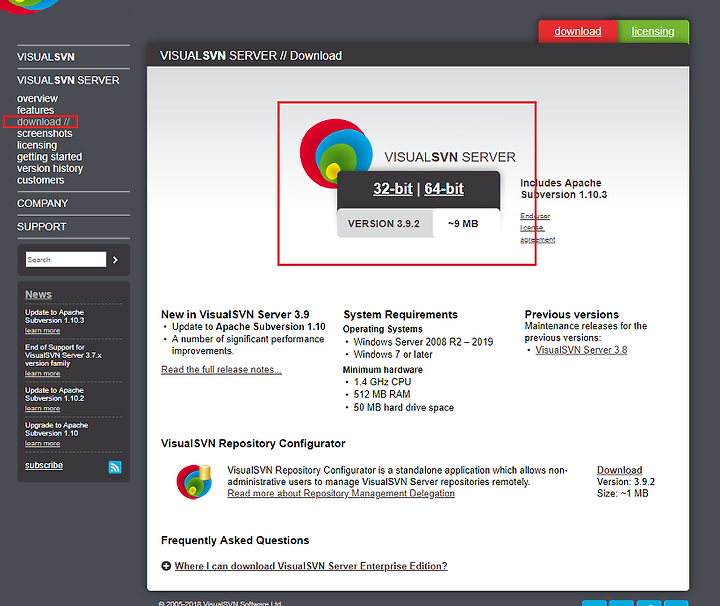Open licensing in the sidebar
This screenshot has width=720, height=606.
pyautogui.click(x=37, y=145)
